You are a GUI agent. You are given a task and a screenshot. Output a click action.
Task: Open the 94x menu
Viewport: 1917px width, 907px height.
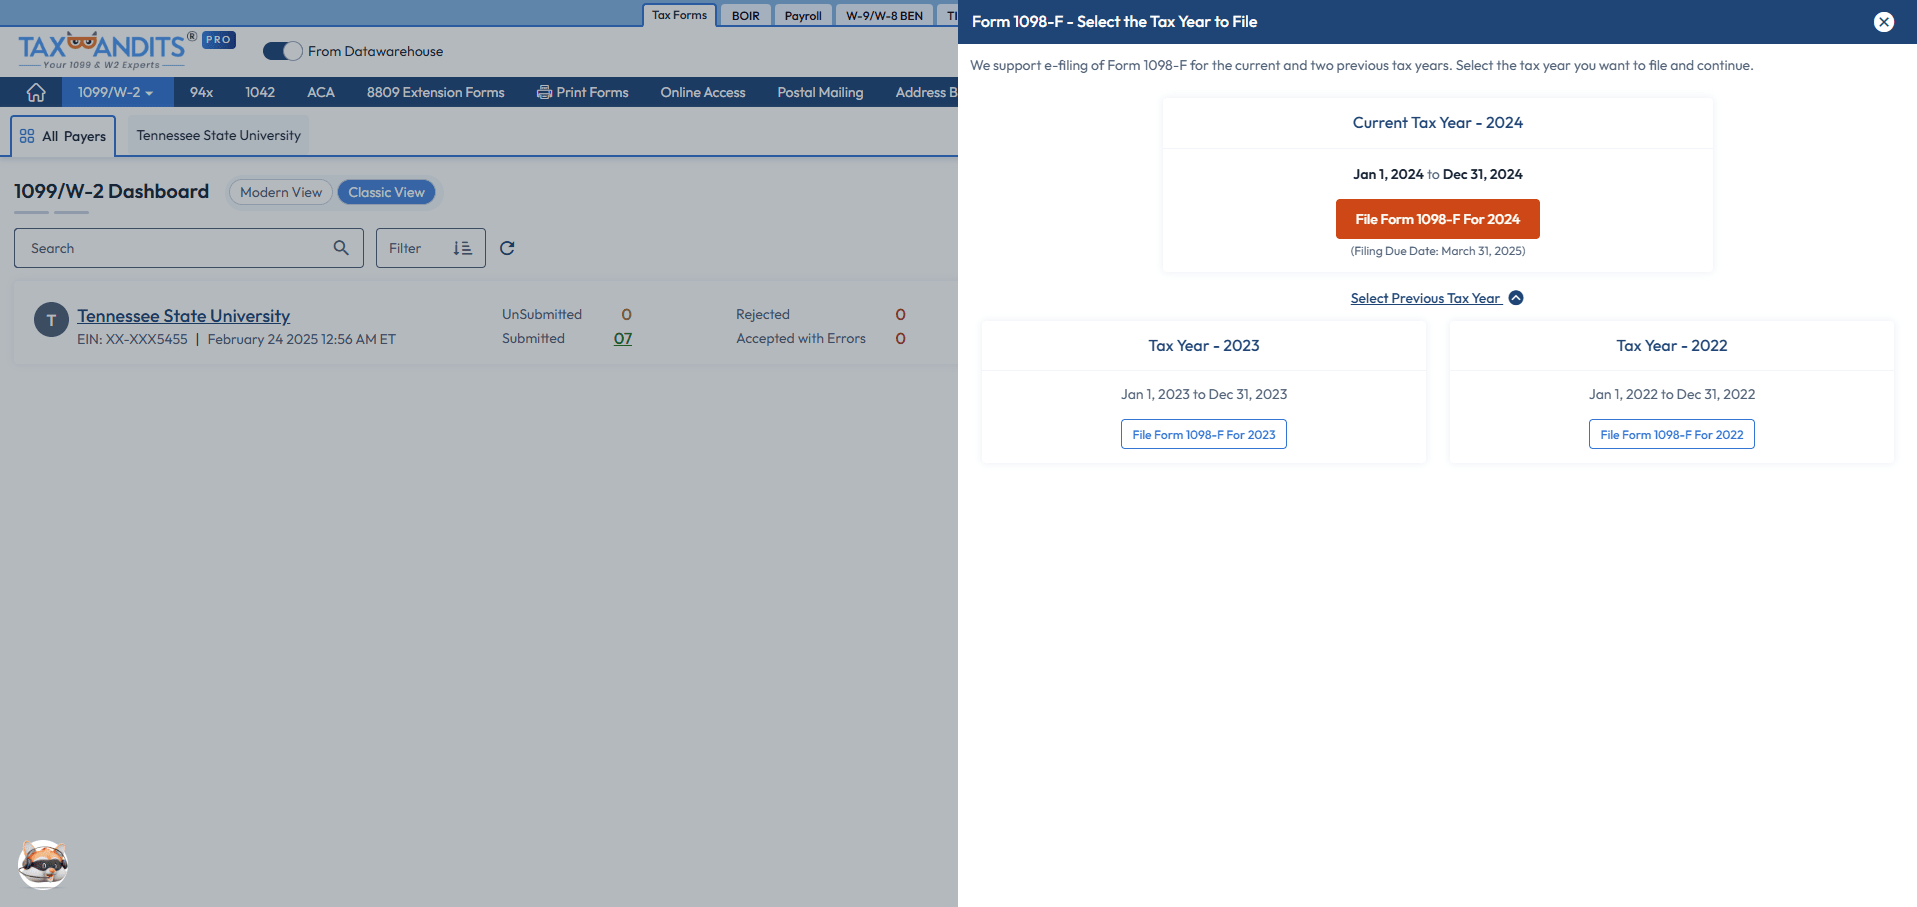[x=201, y=92]
